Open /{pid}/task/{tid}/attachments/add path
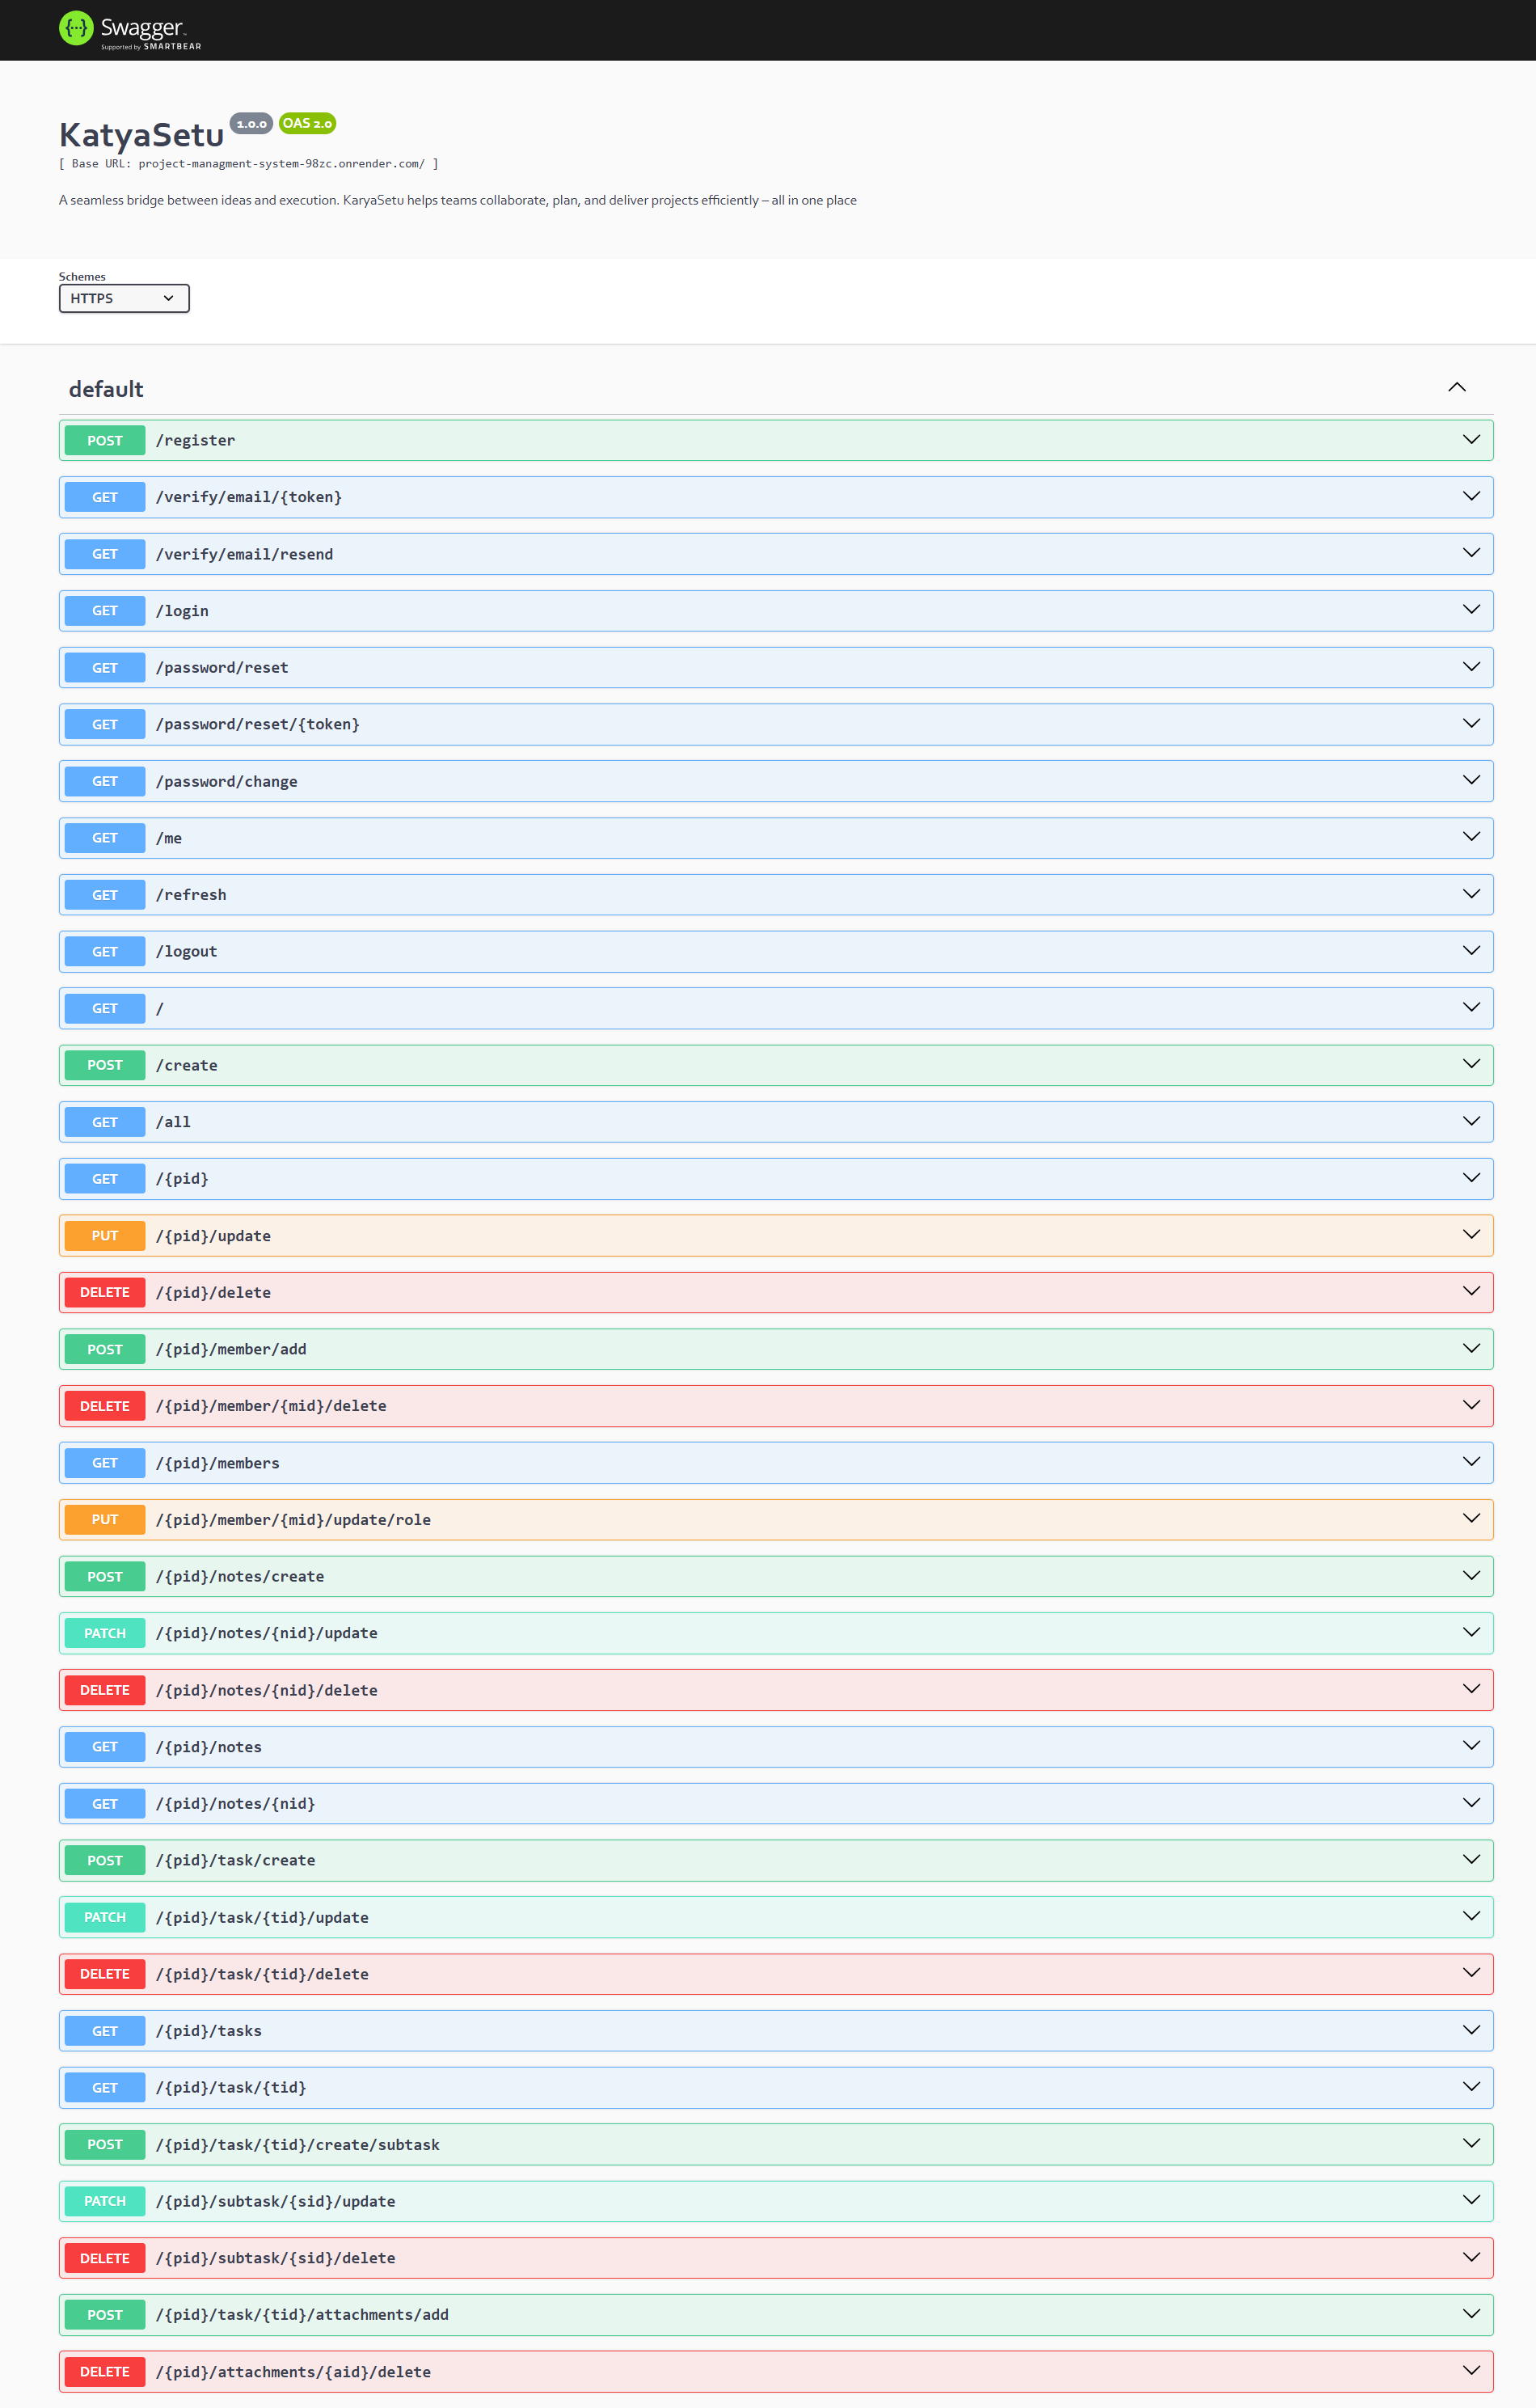 tap(302, 2314)
